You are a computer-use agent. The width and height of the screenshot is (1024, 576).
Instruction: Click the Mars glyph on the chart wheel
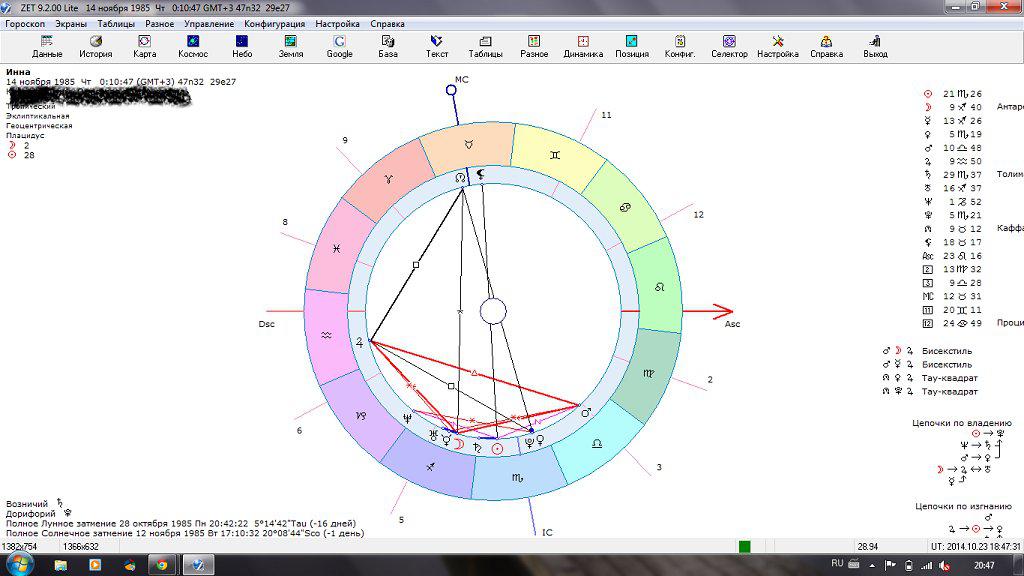(x=586, y=412)
